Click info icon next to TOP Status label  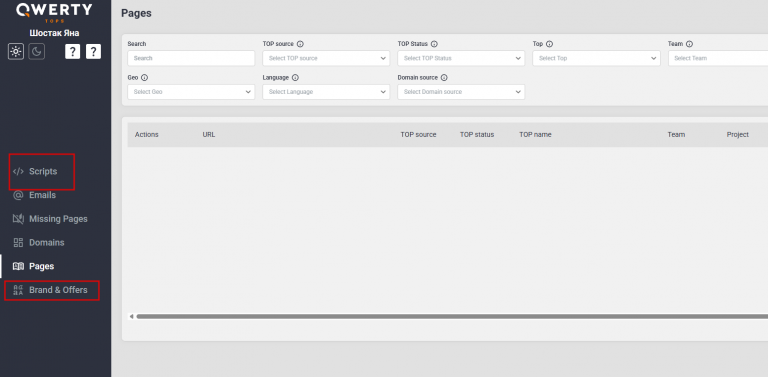434,44
